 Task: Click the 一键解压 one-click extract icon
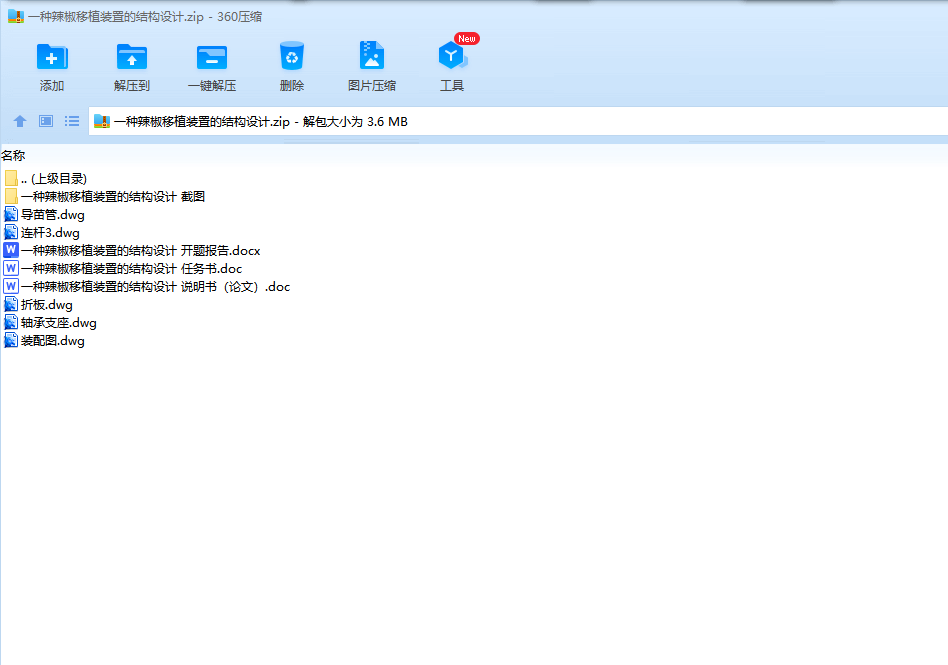[212, 57]
